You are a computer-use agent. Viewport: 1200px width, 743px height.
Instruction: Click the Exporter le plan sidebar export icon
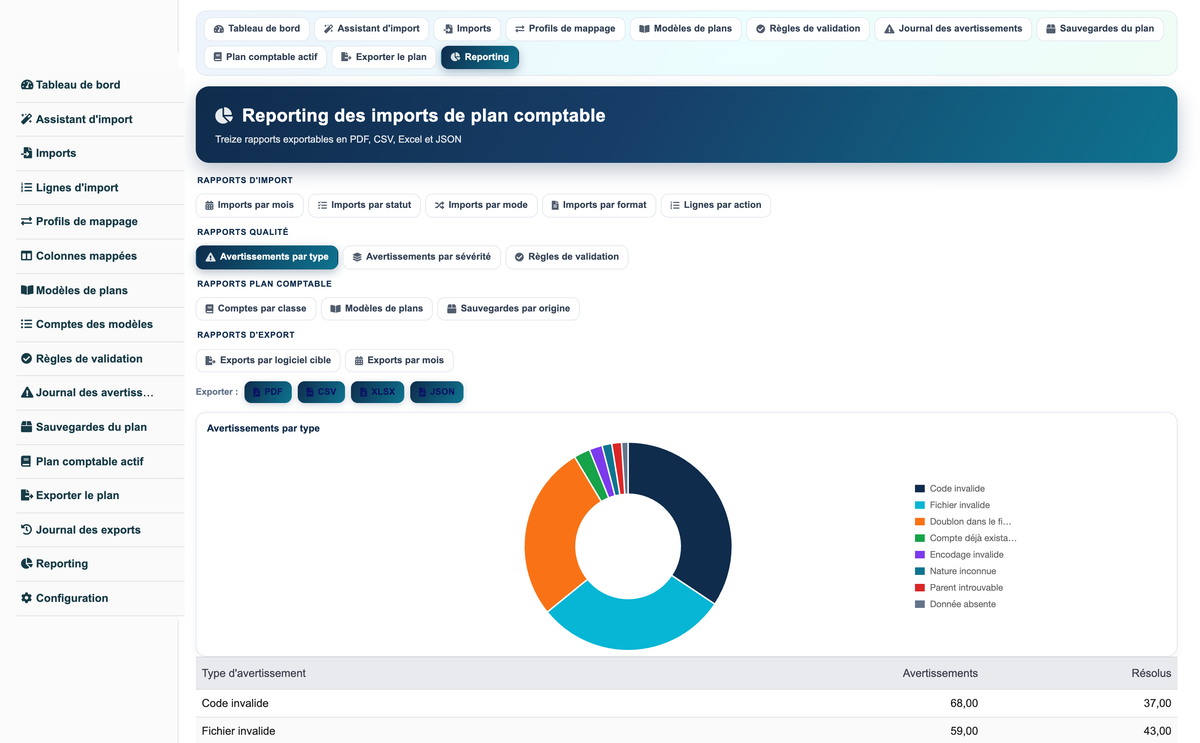pos(27,495)
